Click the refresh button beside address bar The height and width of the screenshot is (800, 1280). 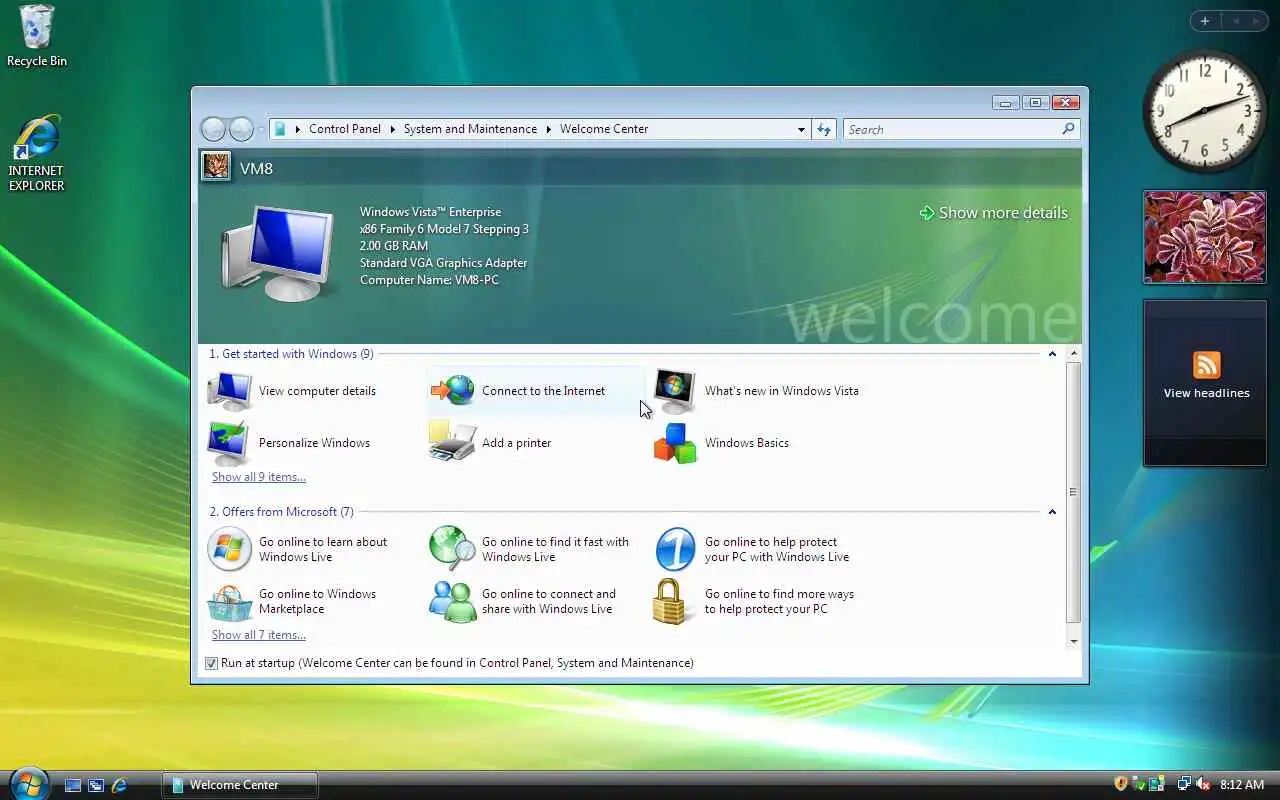pyautogui.click(x=824, y=129)
